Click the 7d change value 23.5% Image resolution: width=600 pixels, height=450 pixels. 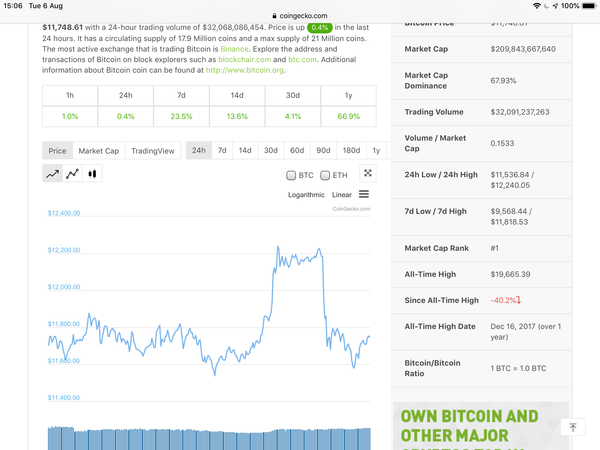coord(181,116)
